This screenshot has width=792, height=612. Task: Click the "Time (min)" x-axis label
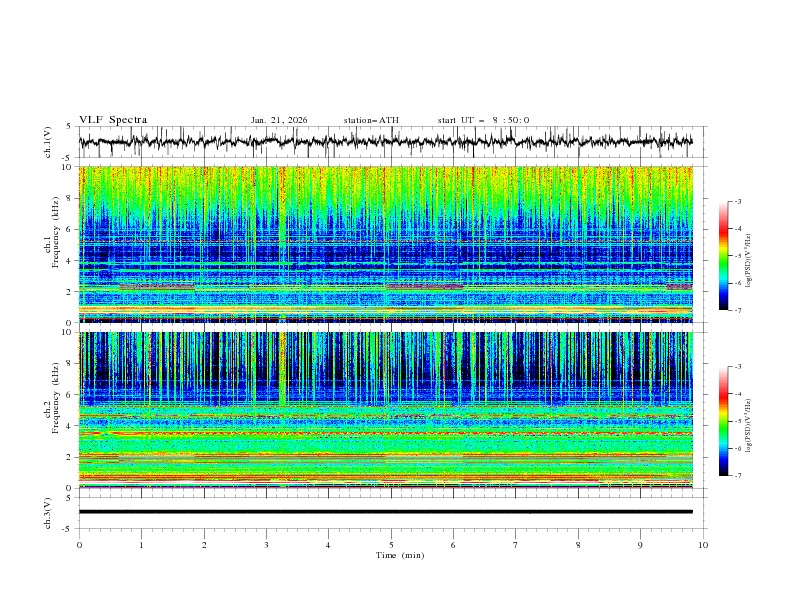tap(400, 555)
